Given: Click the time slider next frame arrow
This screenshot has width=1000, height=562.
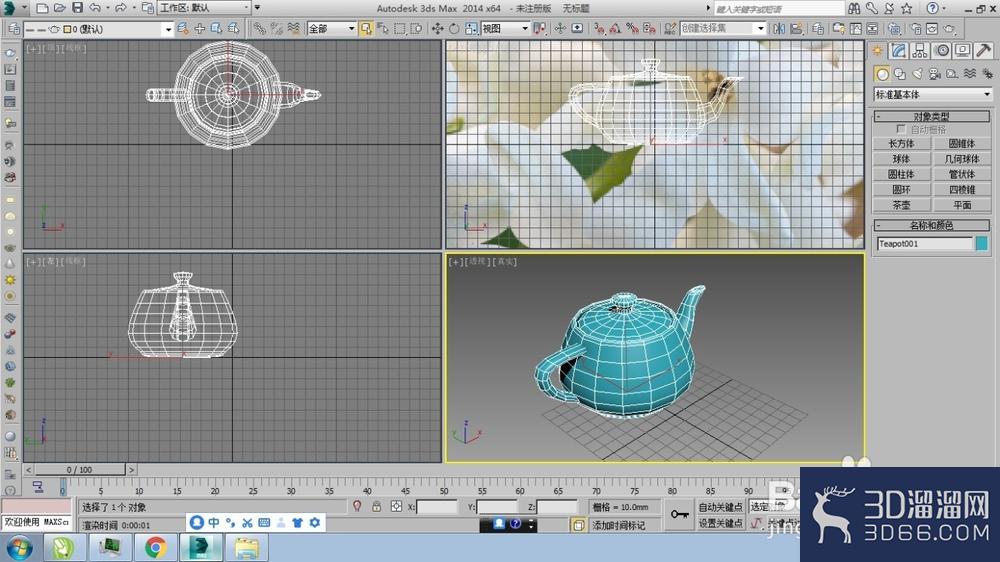Looking at the screenshot, I should point(131,470).
